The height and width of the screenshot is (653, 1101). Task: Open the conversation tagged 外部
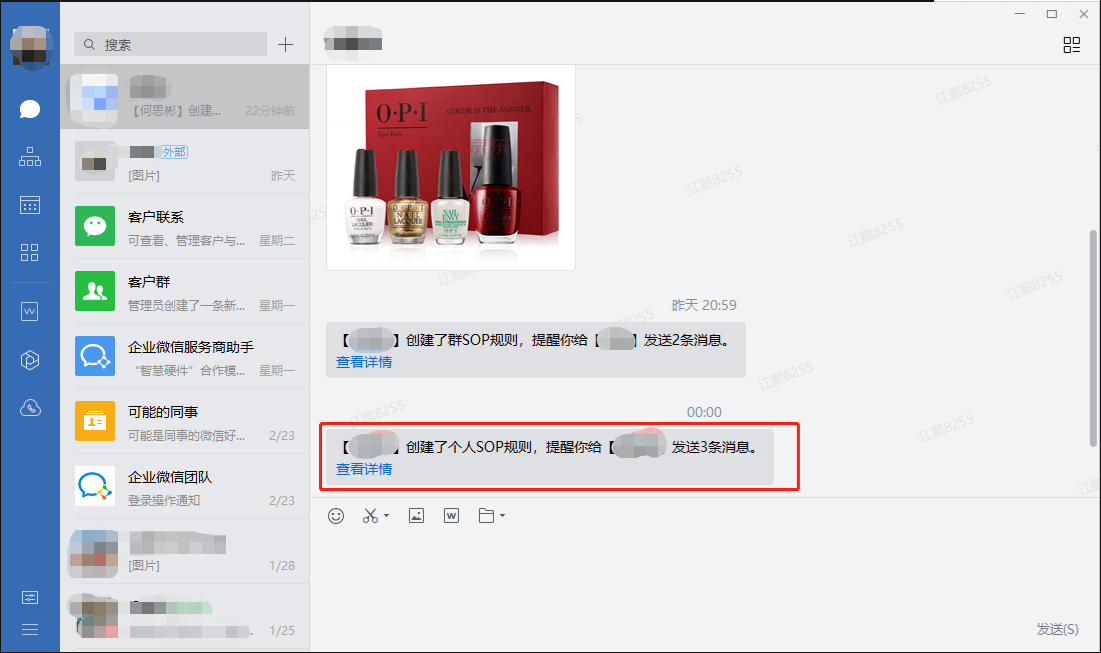pos(185,161)
